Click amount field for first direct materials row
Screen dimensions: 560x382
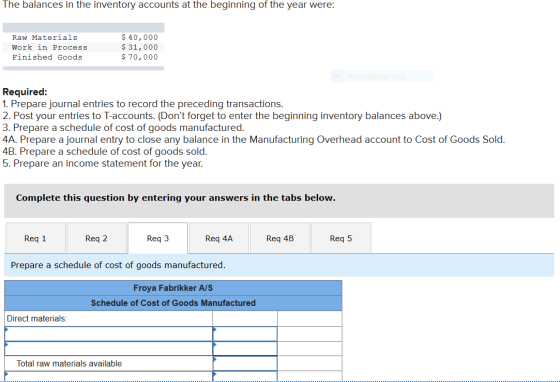pos(245,334)
